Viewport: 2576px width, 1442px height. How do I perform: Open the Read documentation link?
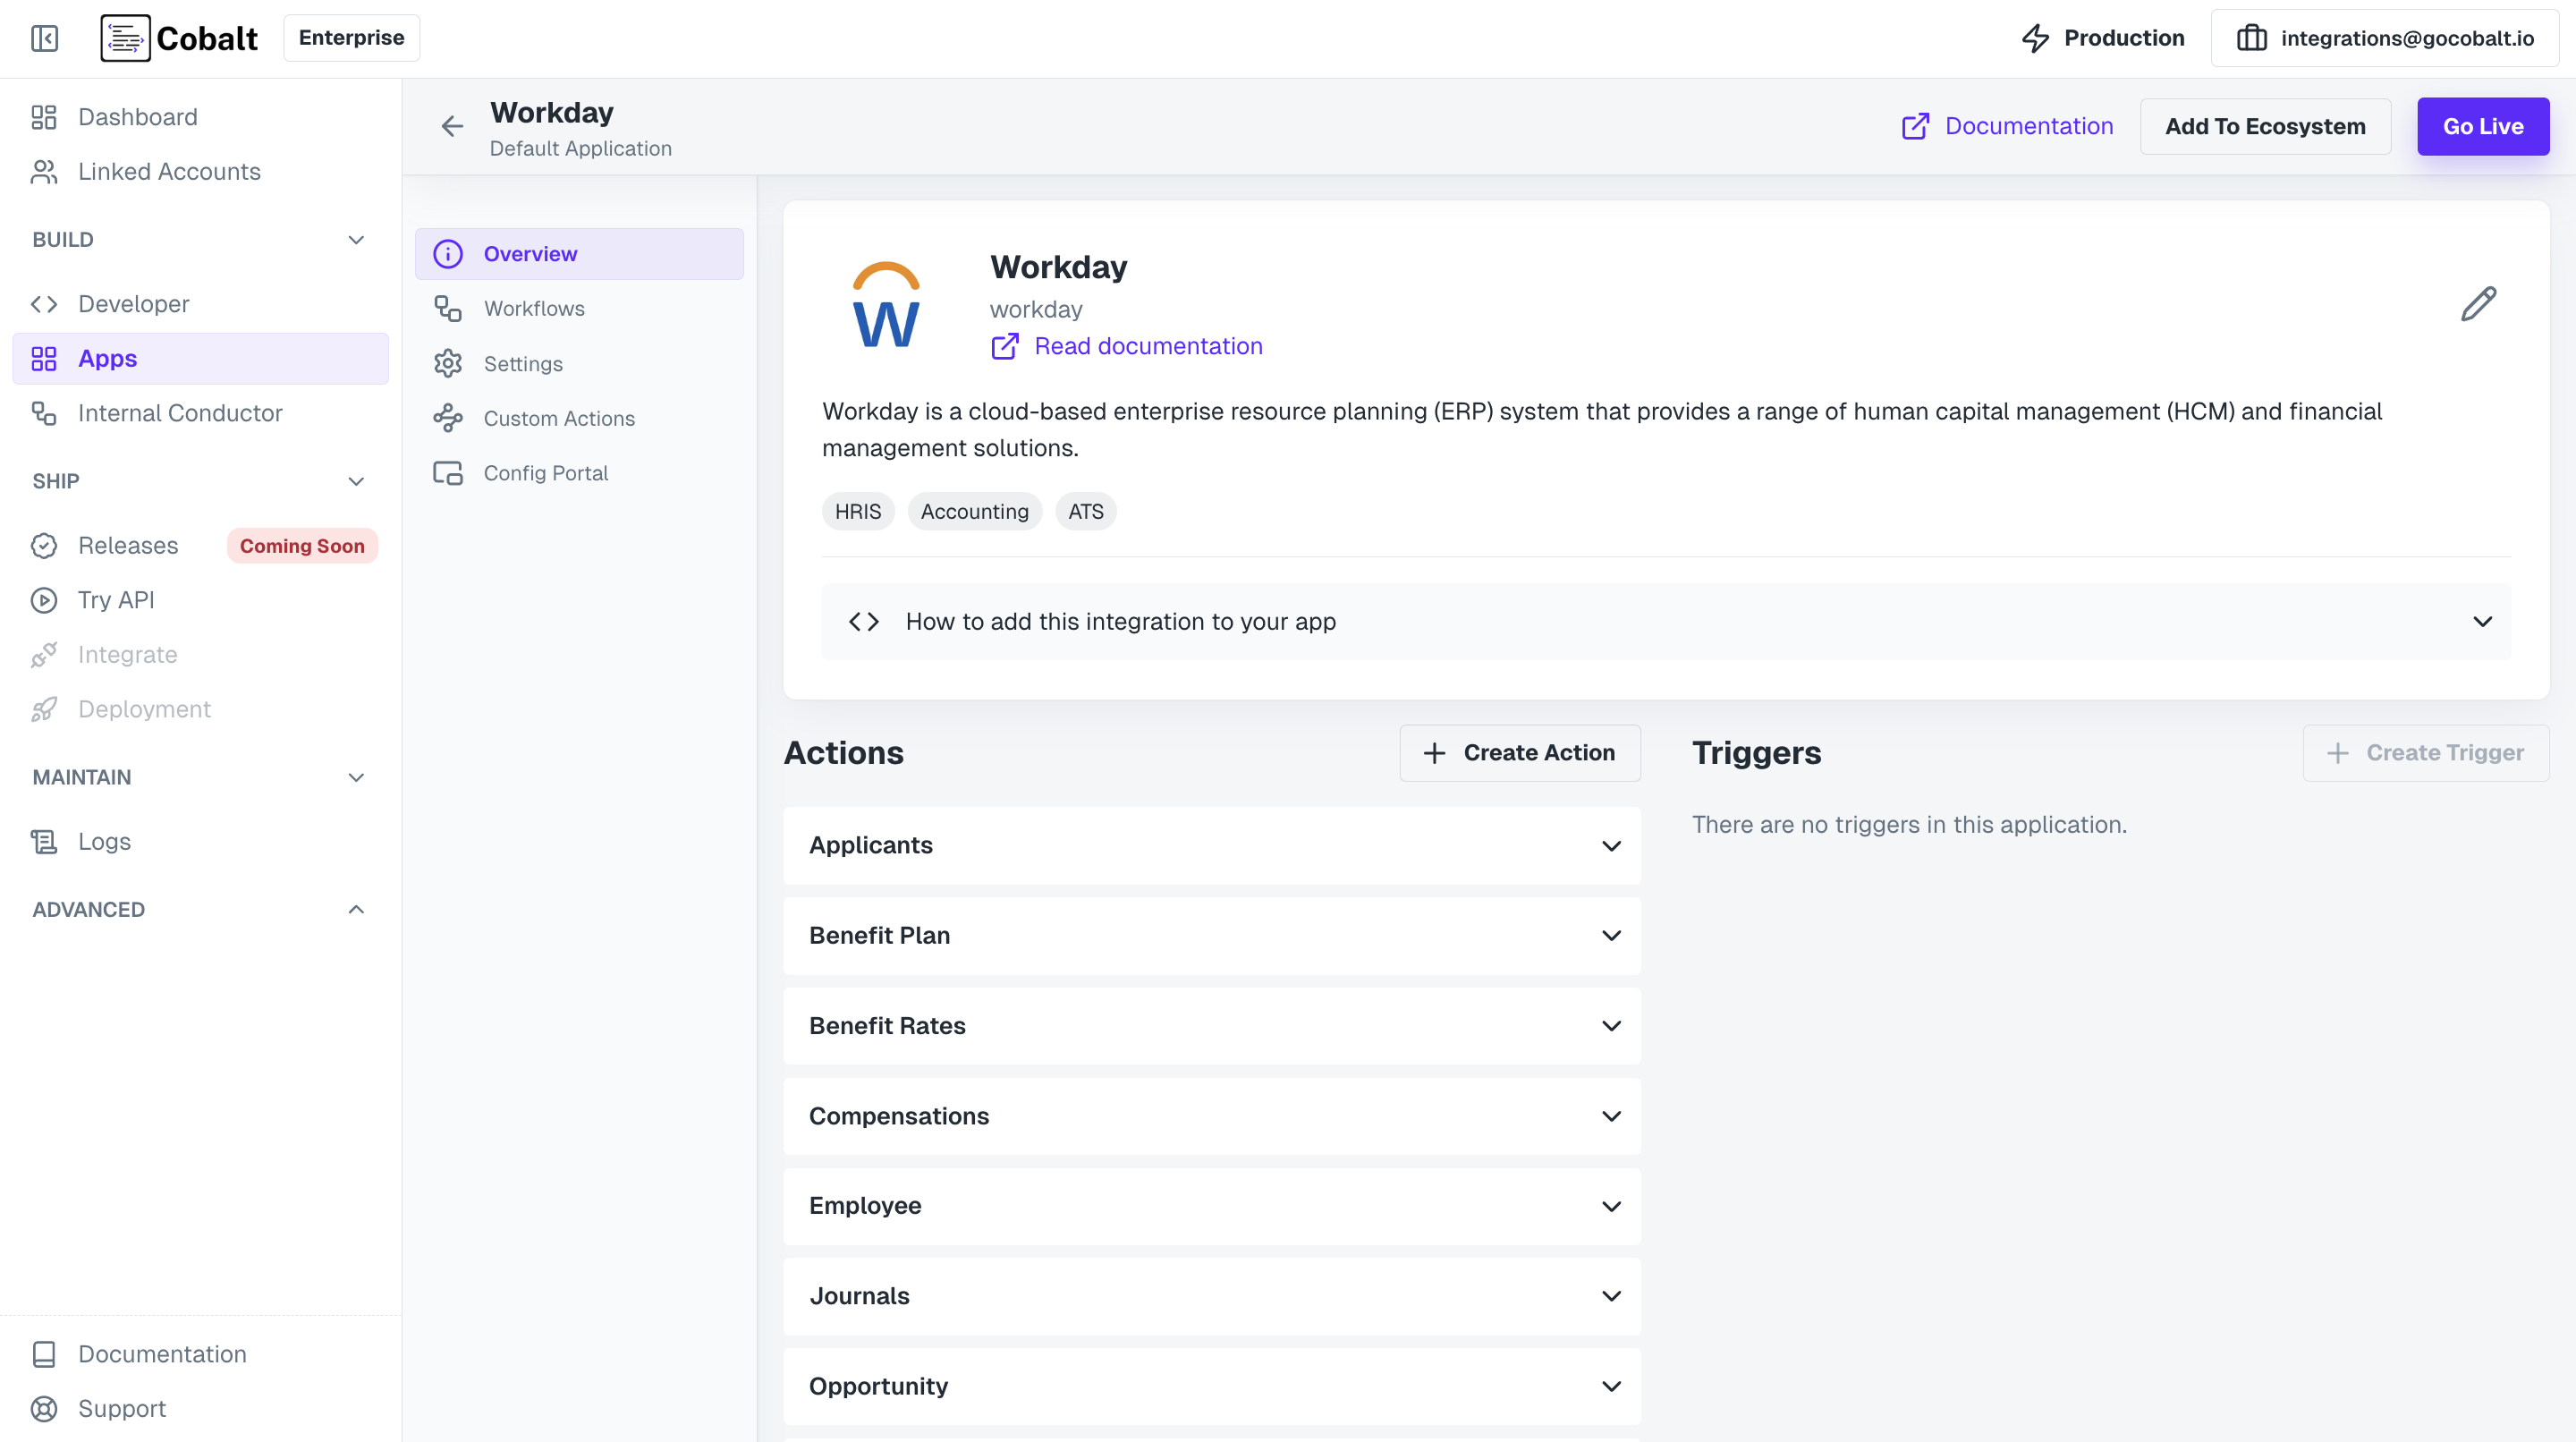pyautogui.click(x=1147, y=346)
